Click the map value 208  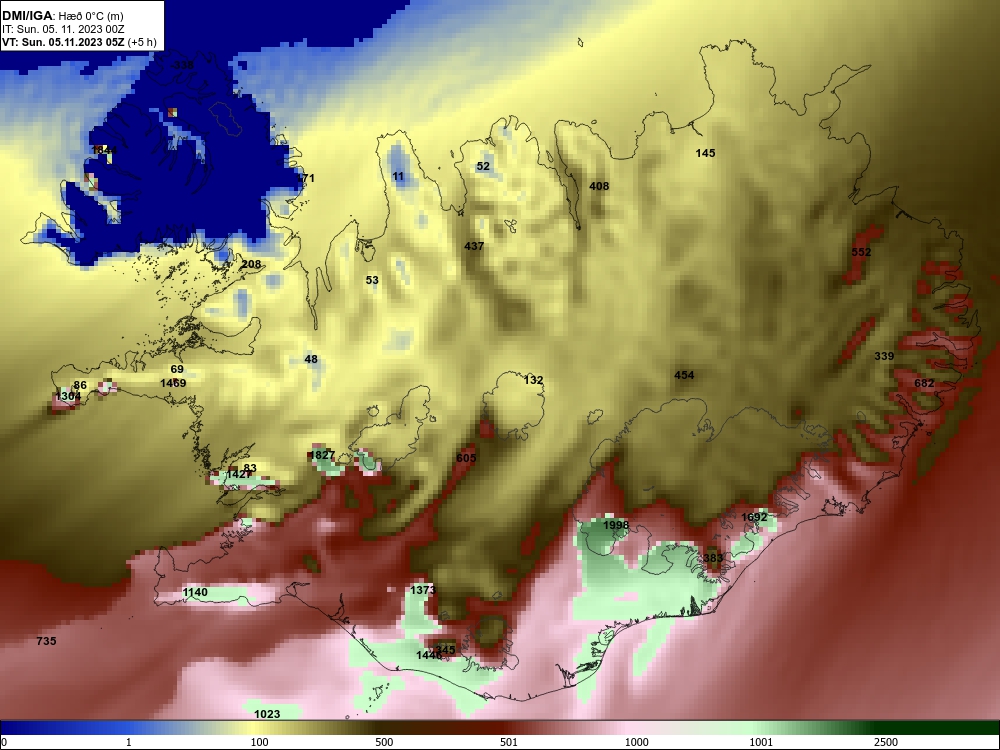point(251,264)
